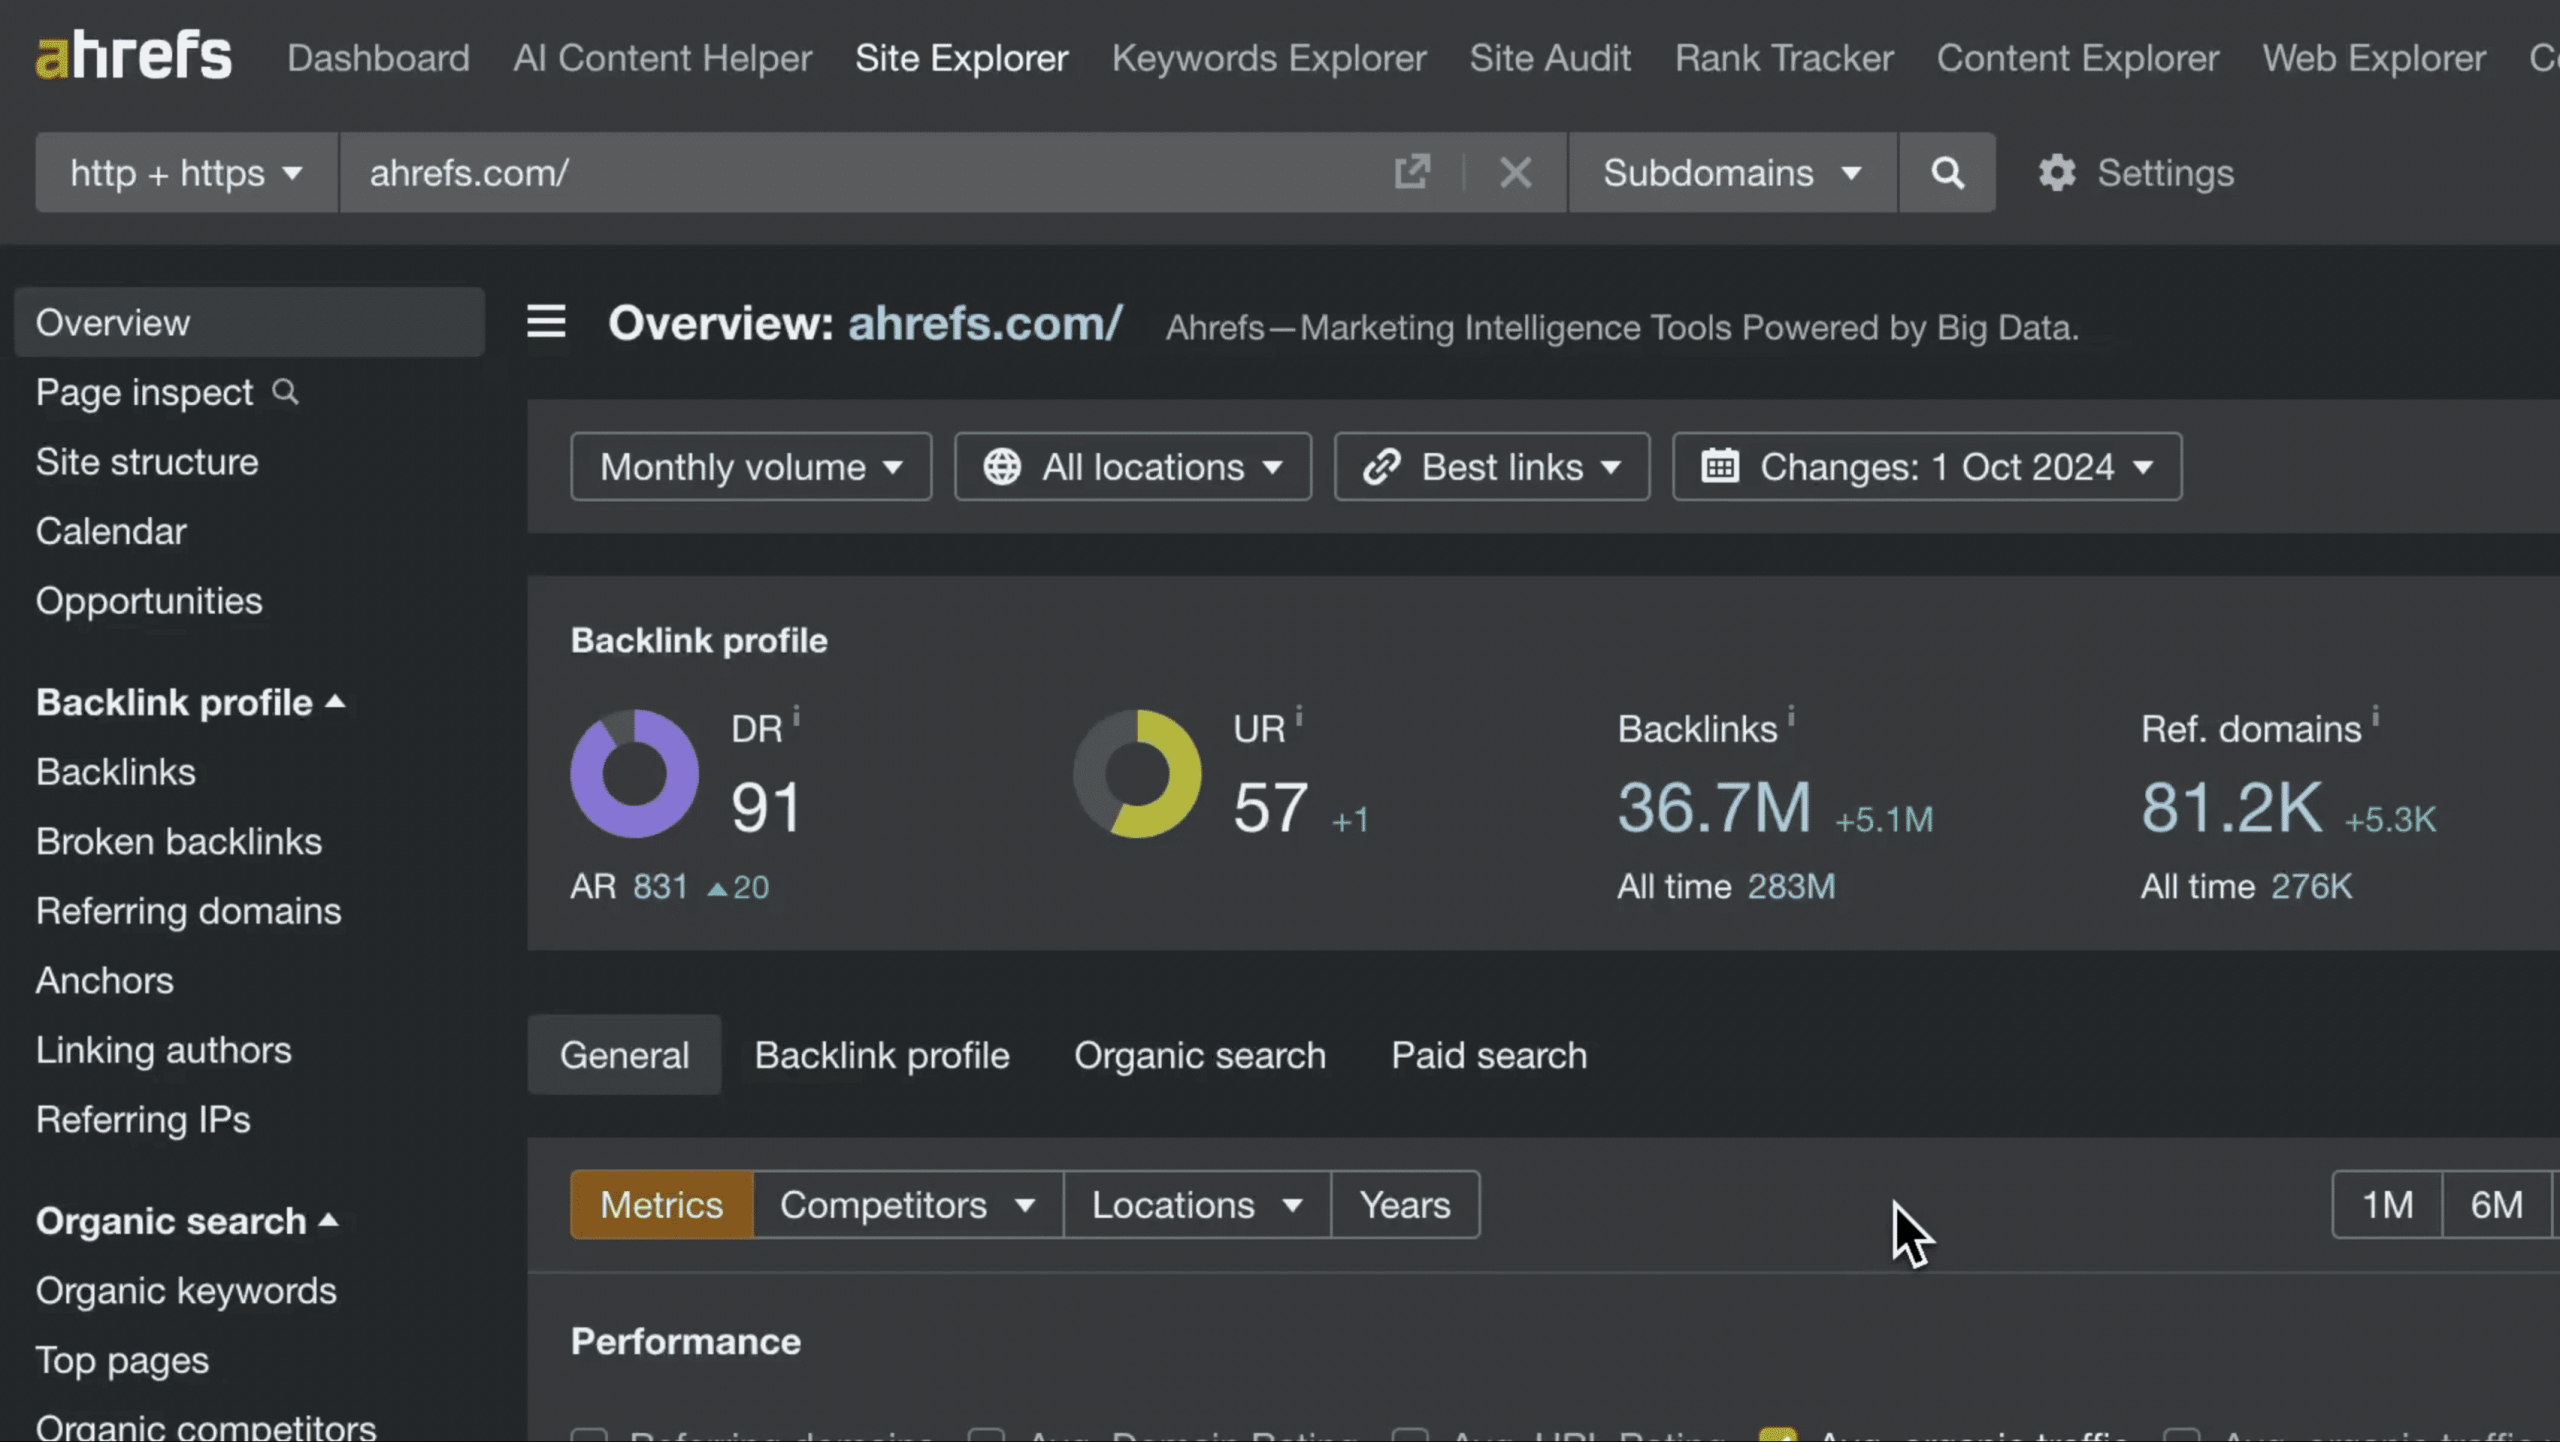This screenshot has width=2560, height=1442.
Task: Open Referring domains in the sidebar
Action: [x=188, y=911]
